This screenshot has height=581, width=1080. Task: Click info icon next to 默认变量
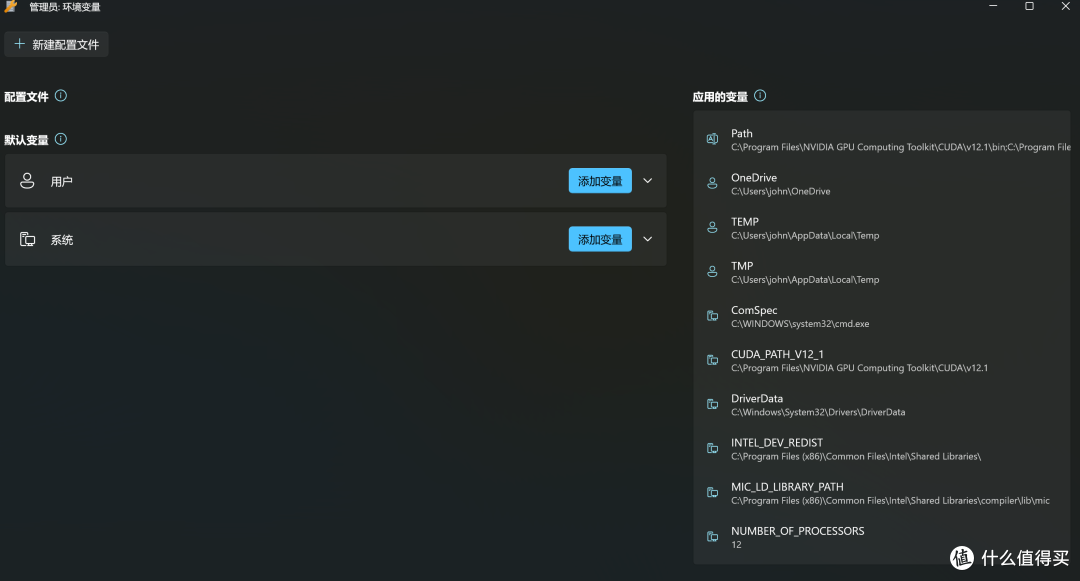(61, 139)
